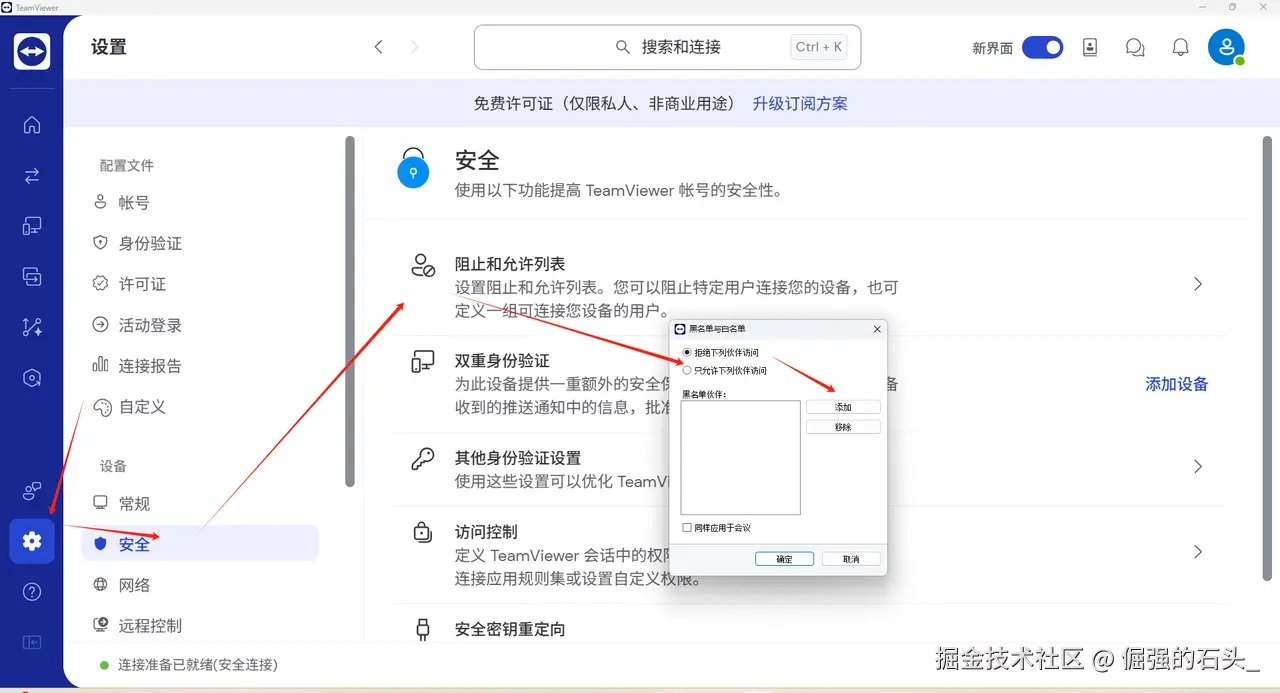Expand the 阻止和允许列表 chevron
This screenshot has height=693, width=1280.
click(1198, 284)
